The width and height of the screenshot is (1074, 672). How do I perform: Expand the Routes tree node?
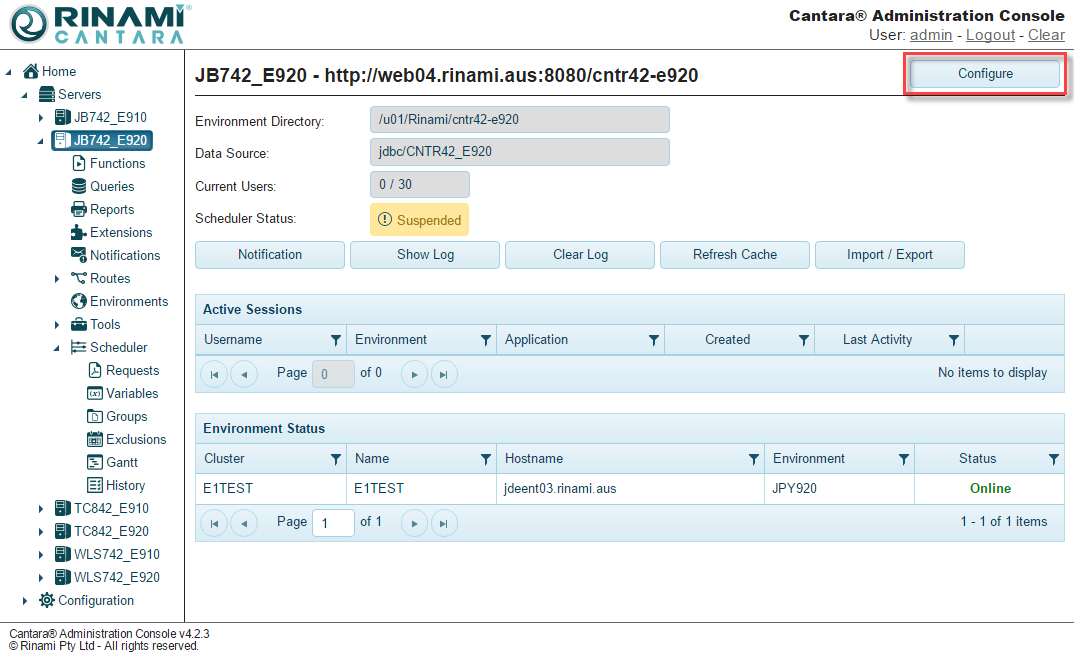pyautogui.click(x=57, y=278)
